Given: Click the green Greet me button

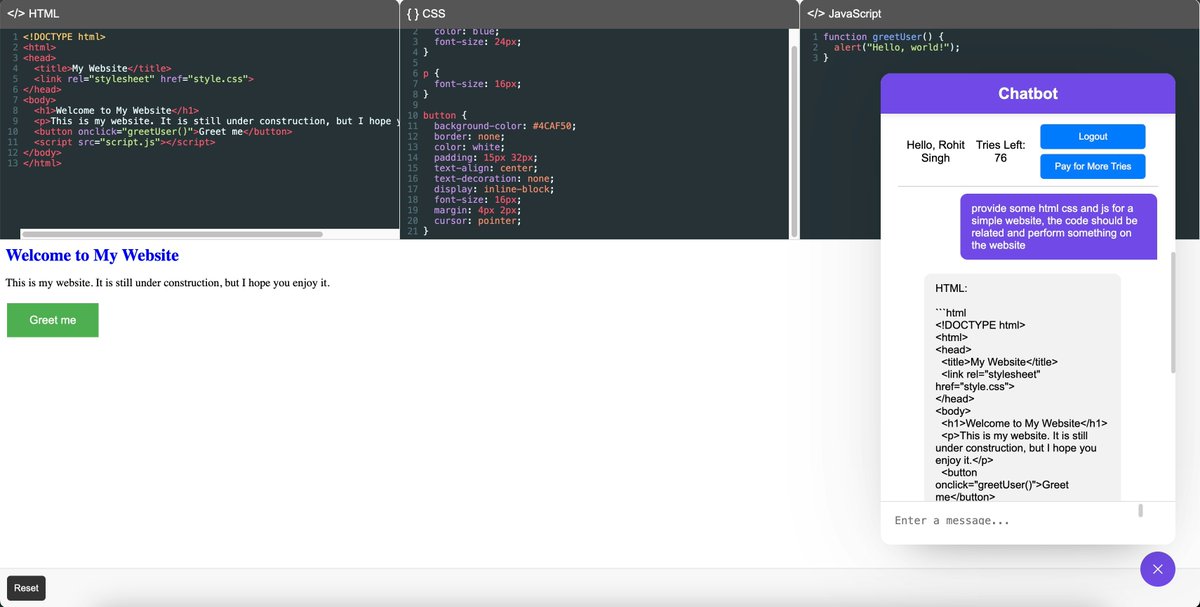Looking at the screenshot, I should click(x=53, y=320).
